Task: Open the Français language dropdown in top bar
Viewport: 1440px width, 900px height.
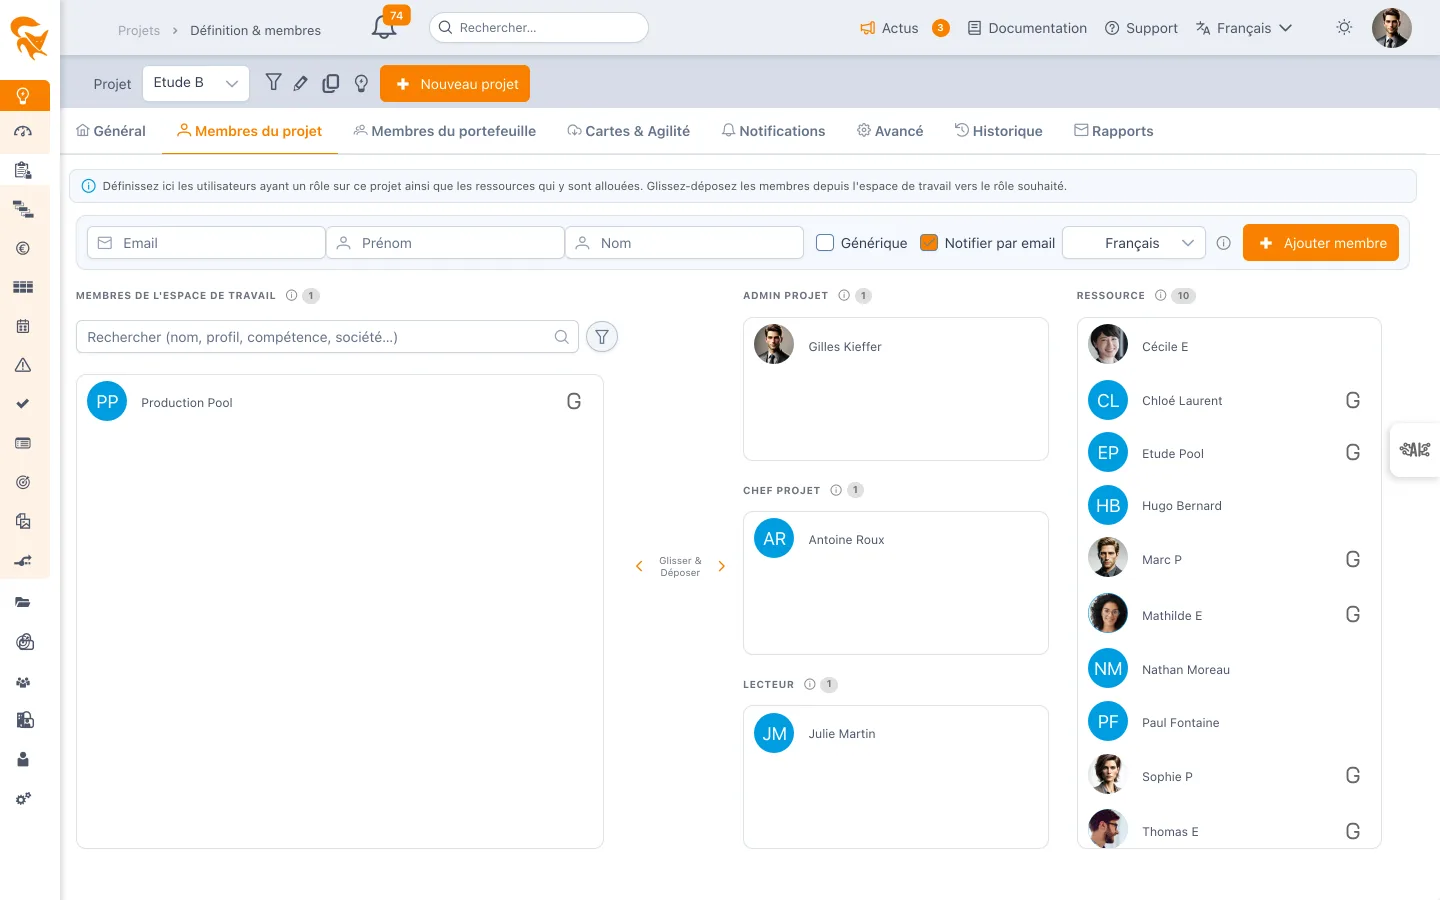Action: [x=1244, y=28]
